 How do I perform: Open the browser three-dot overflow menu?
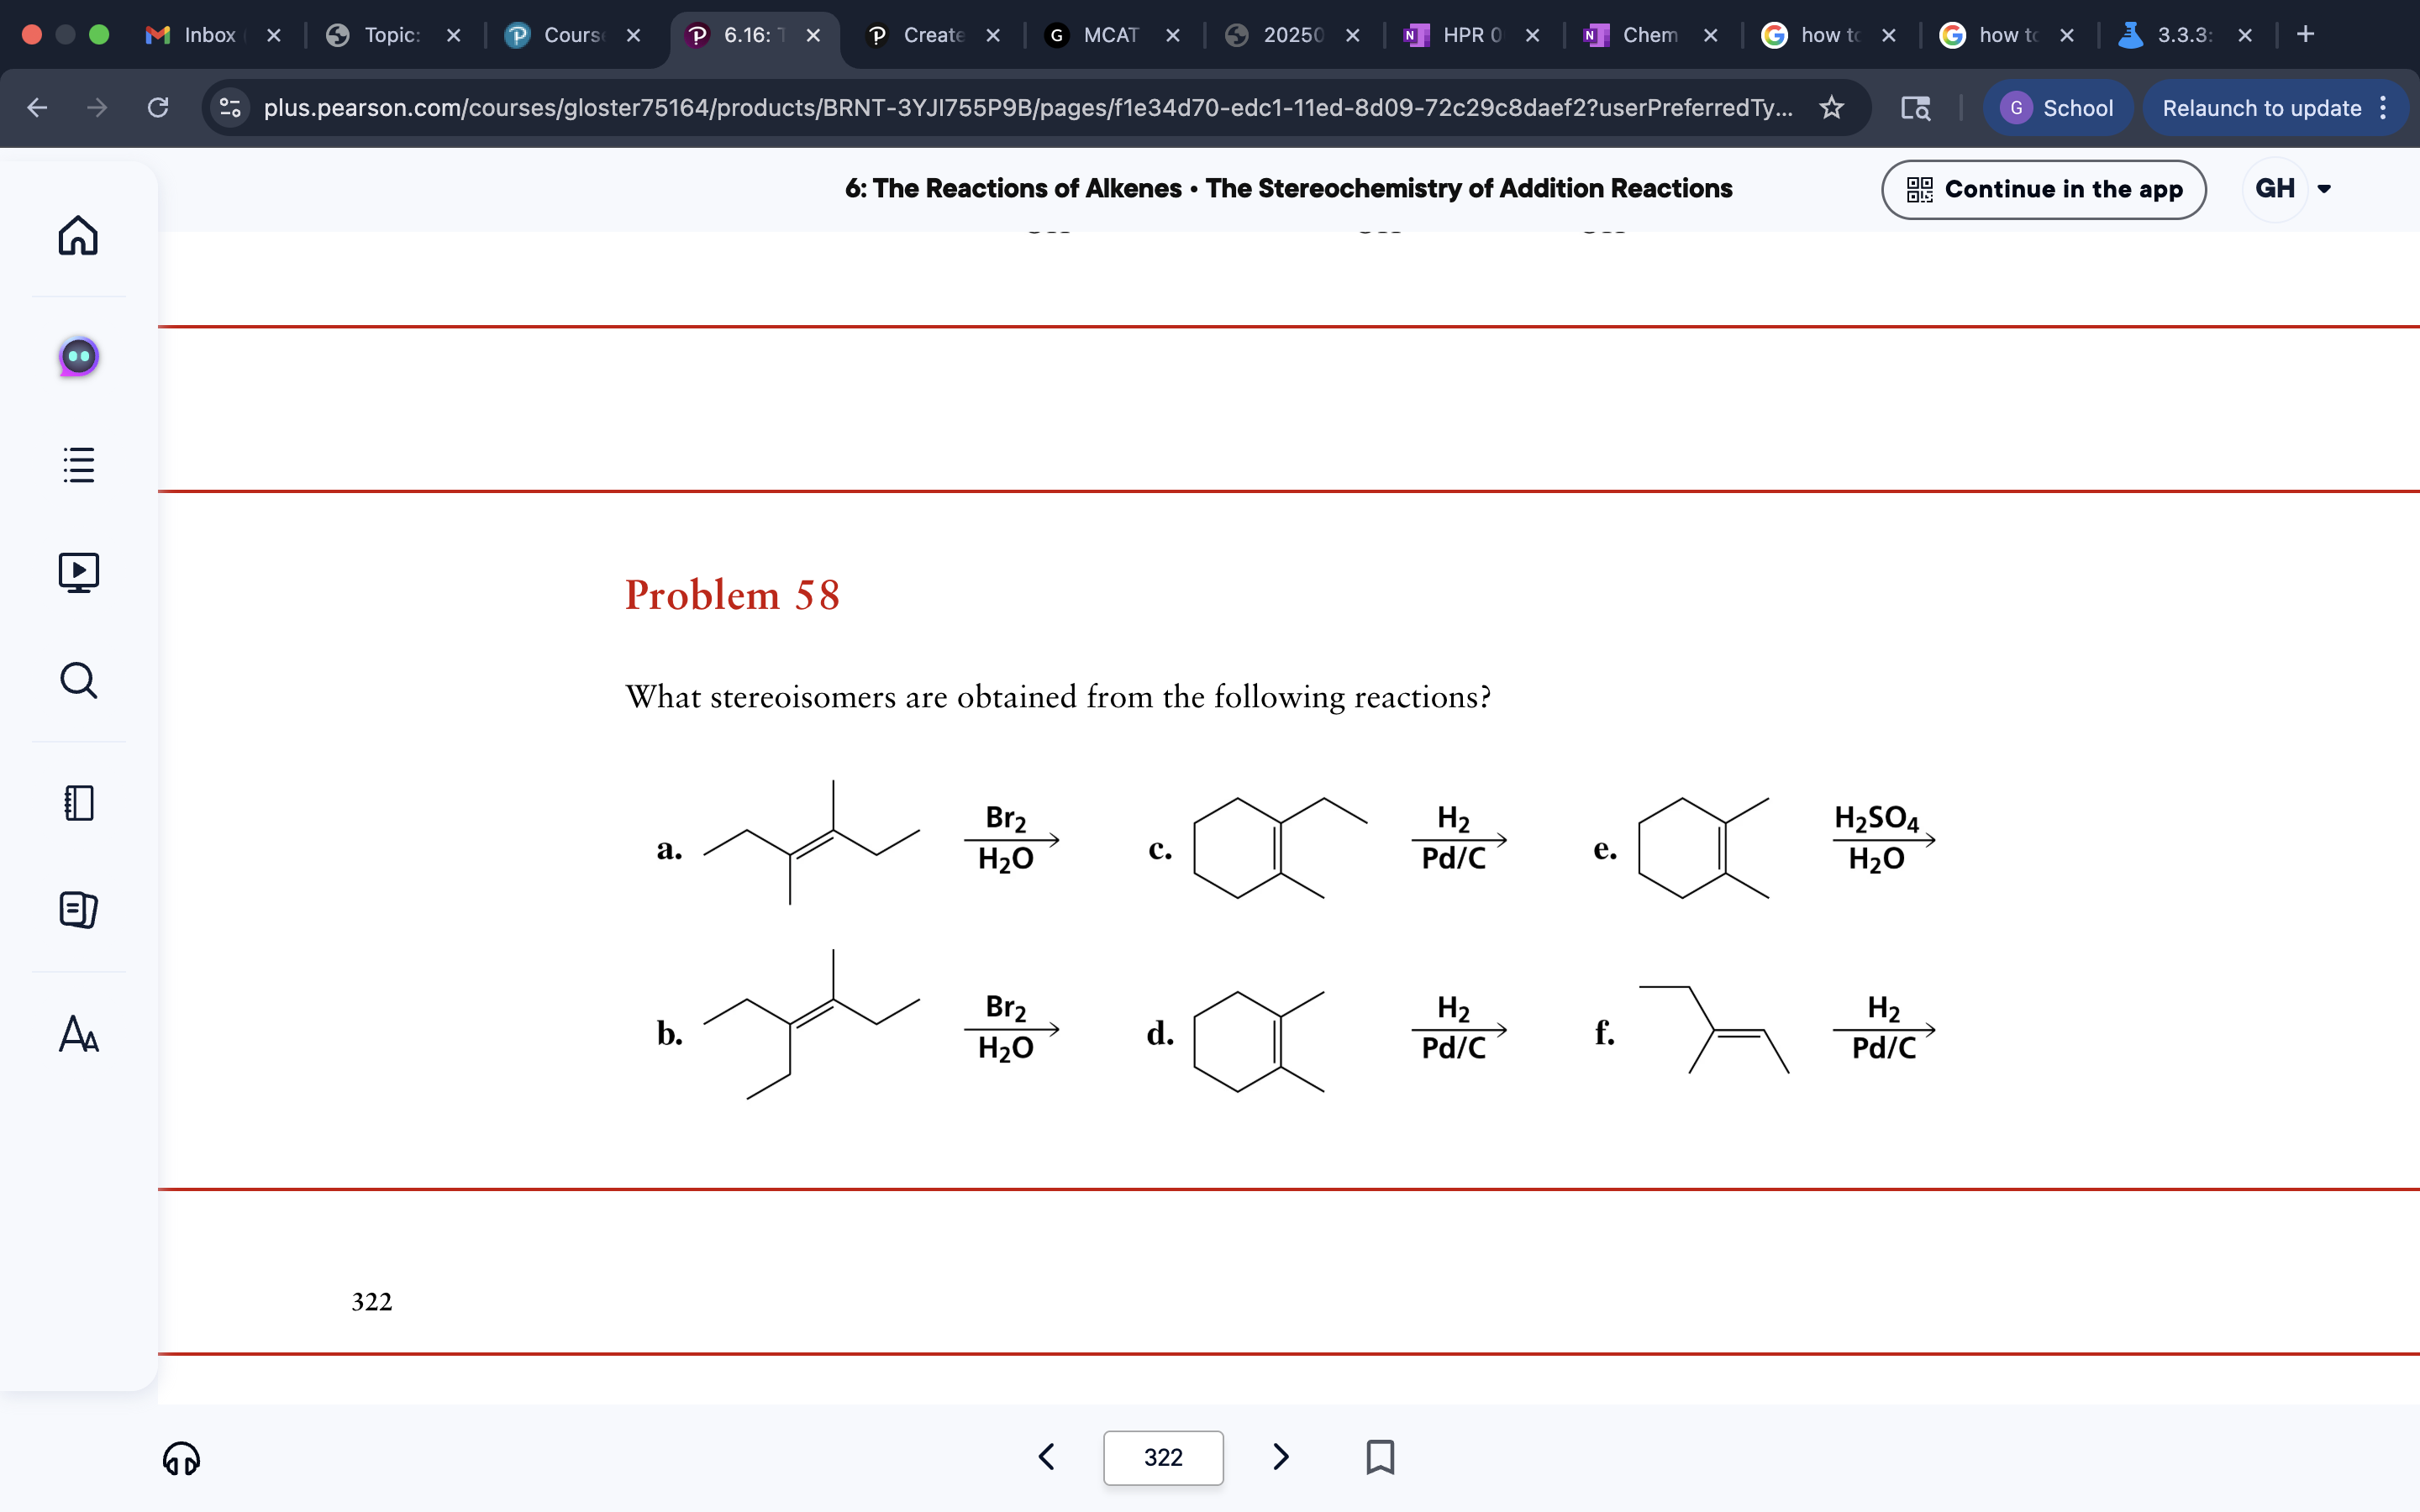2384,108
